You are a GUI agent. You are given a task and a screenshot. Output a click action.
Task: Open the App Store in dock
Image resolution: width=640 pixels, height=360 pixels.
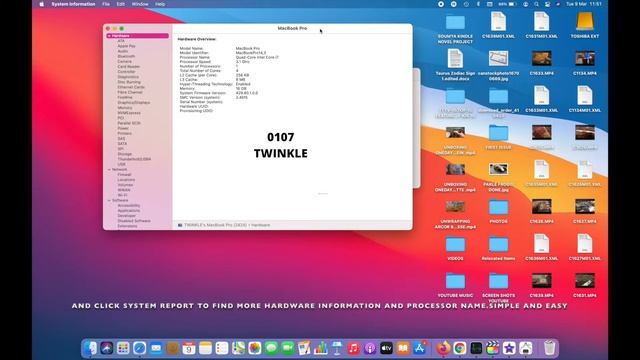coord(420,348)
